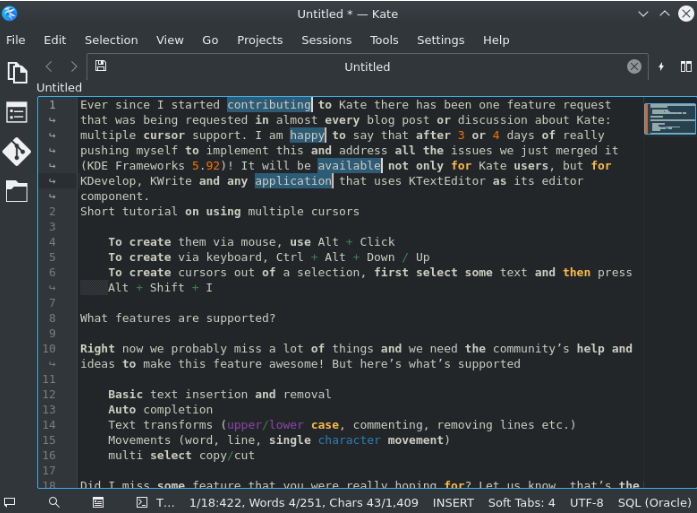Open the Documents sidebar panel

(x=17, y=73)
